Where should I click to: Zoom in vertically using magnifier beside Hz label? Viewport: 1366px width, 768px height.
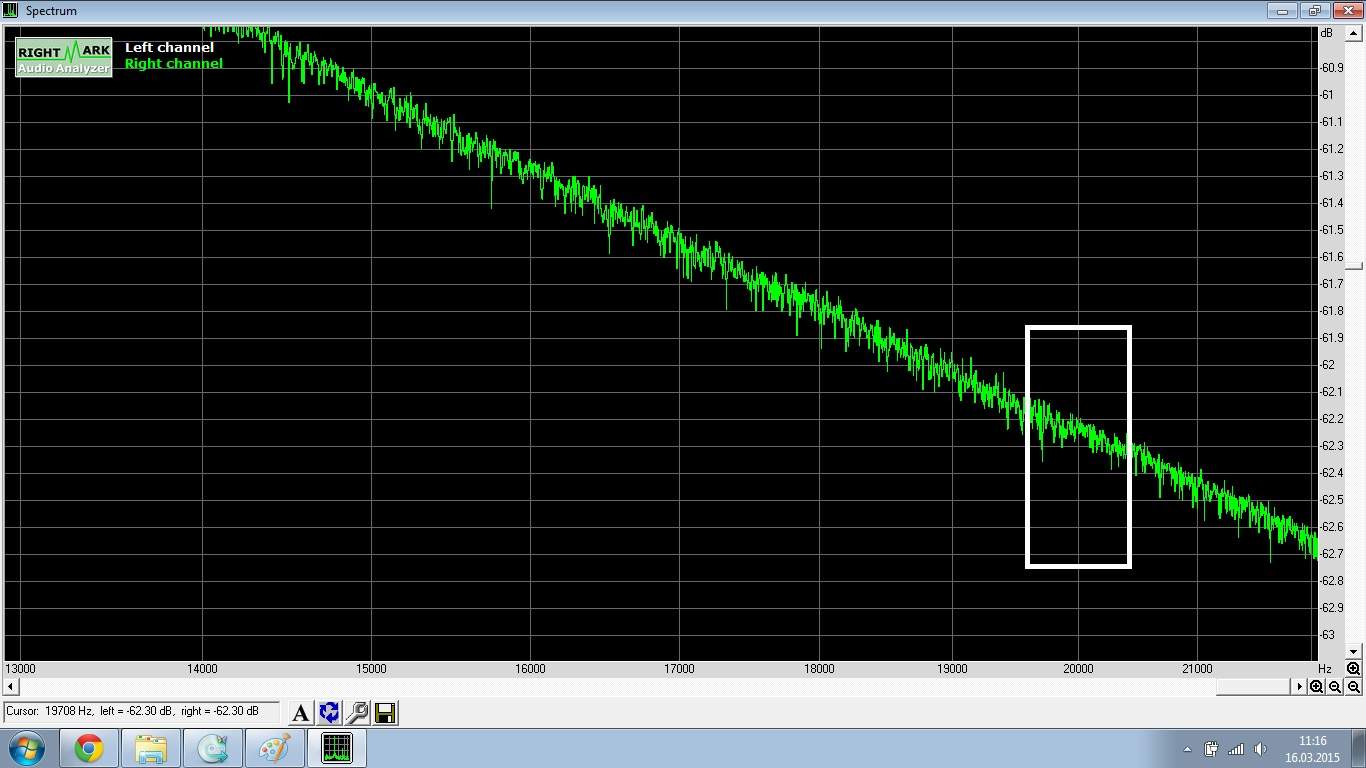(x=1353, y=668)
